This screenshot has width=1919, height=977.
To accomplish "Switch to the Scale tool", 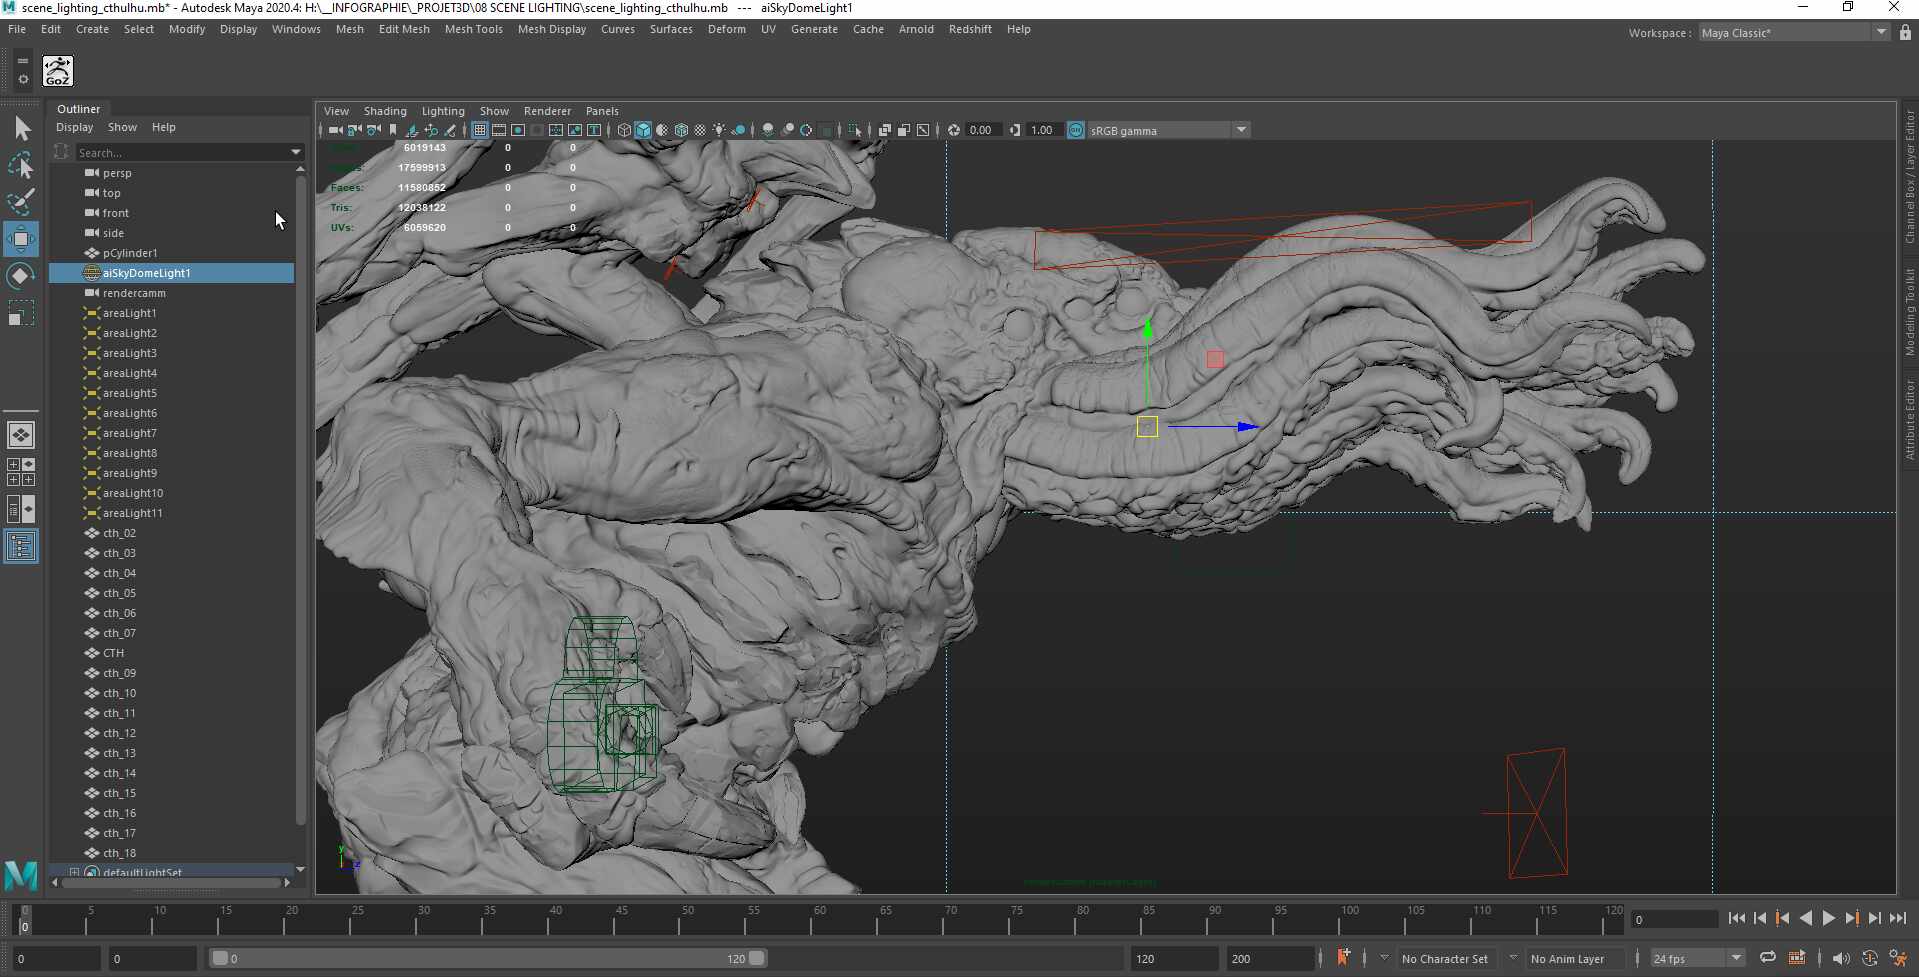I will tap(21, 313).
